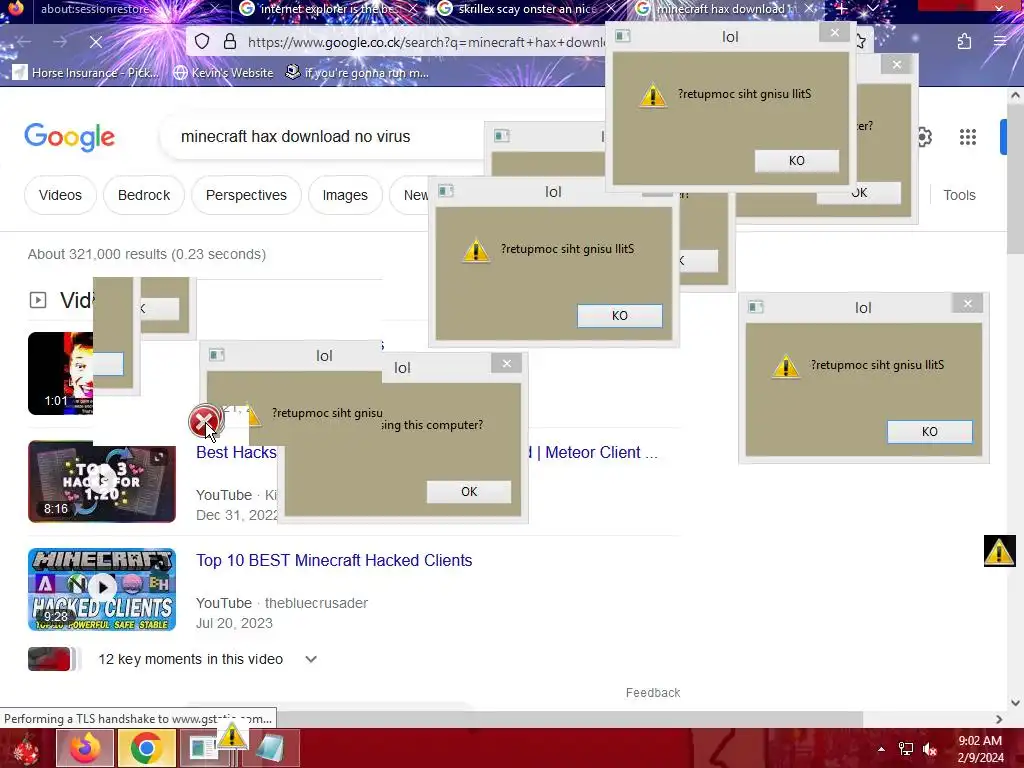Open Kevin's Website bookmark
Screen dimensions: 1024x768
pyautogui.click(x=223, y=72)
